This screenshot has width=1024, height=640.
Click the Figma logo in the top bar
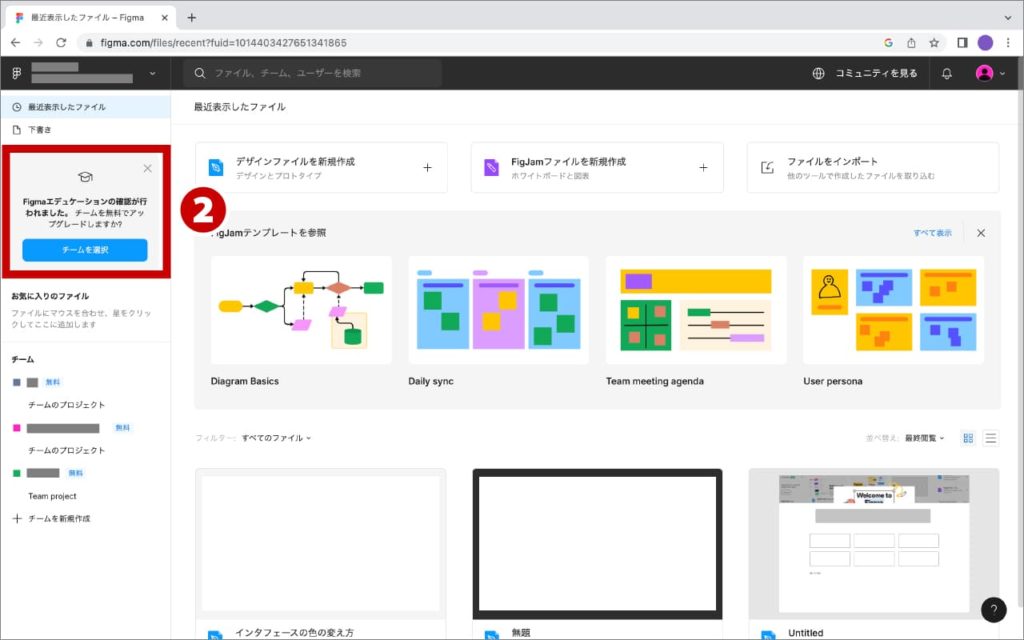point(17,73)
